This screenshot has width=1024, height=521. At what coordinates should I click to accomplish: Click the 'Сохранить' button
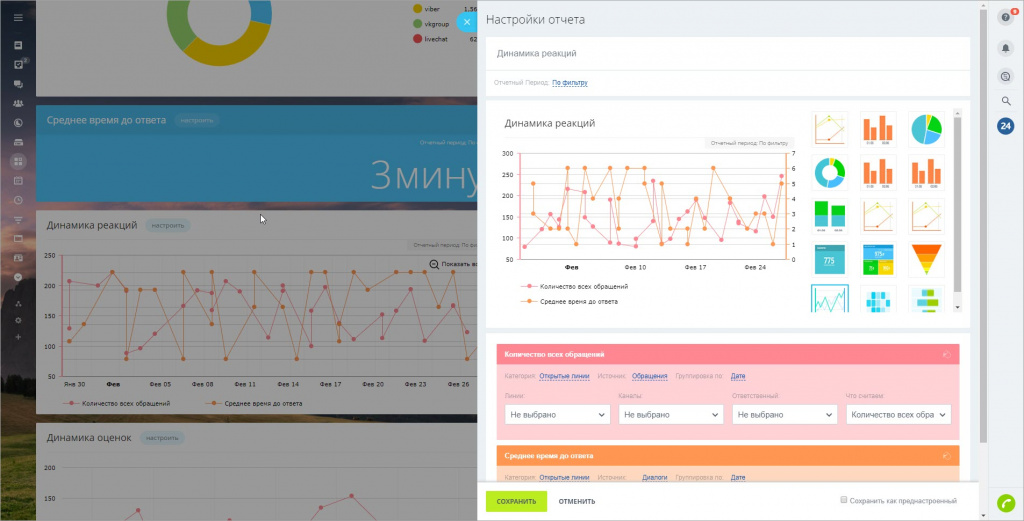click(516, 501)
